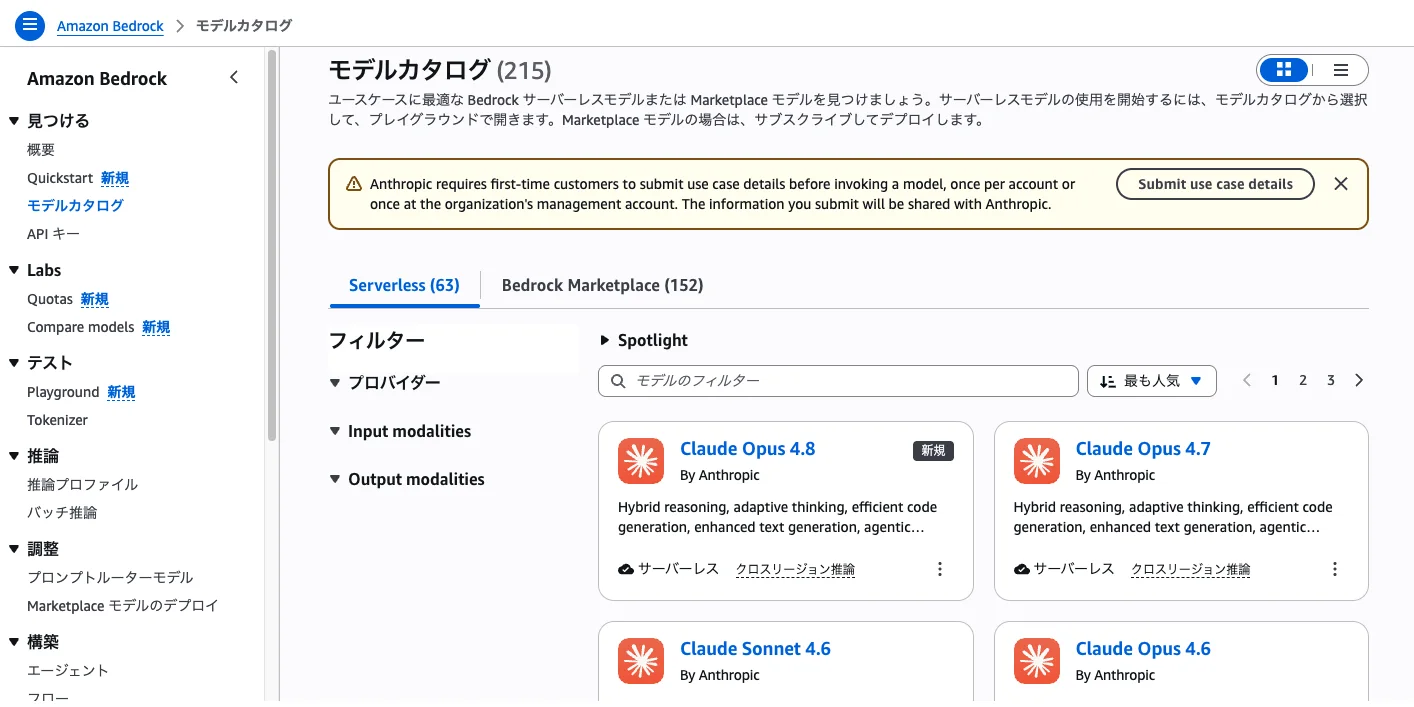Click the Submit use case details button

1215,184
